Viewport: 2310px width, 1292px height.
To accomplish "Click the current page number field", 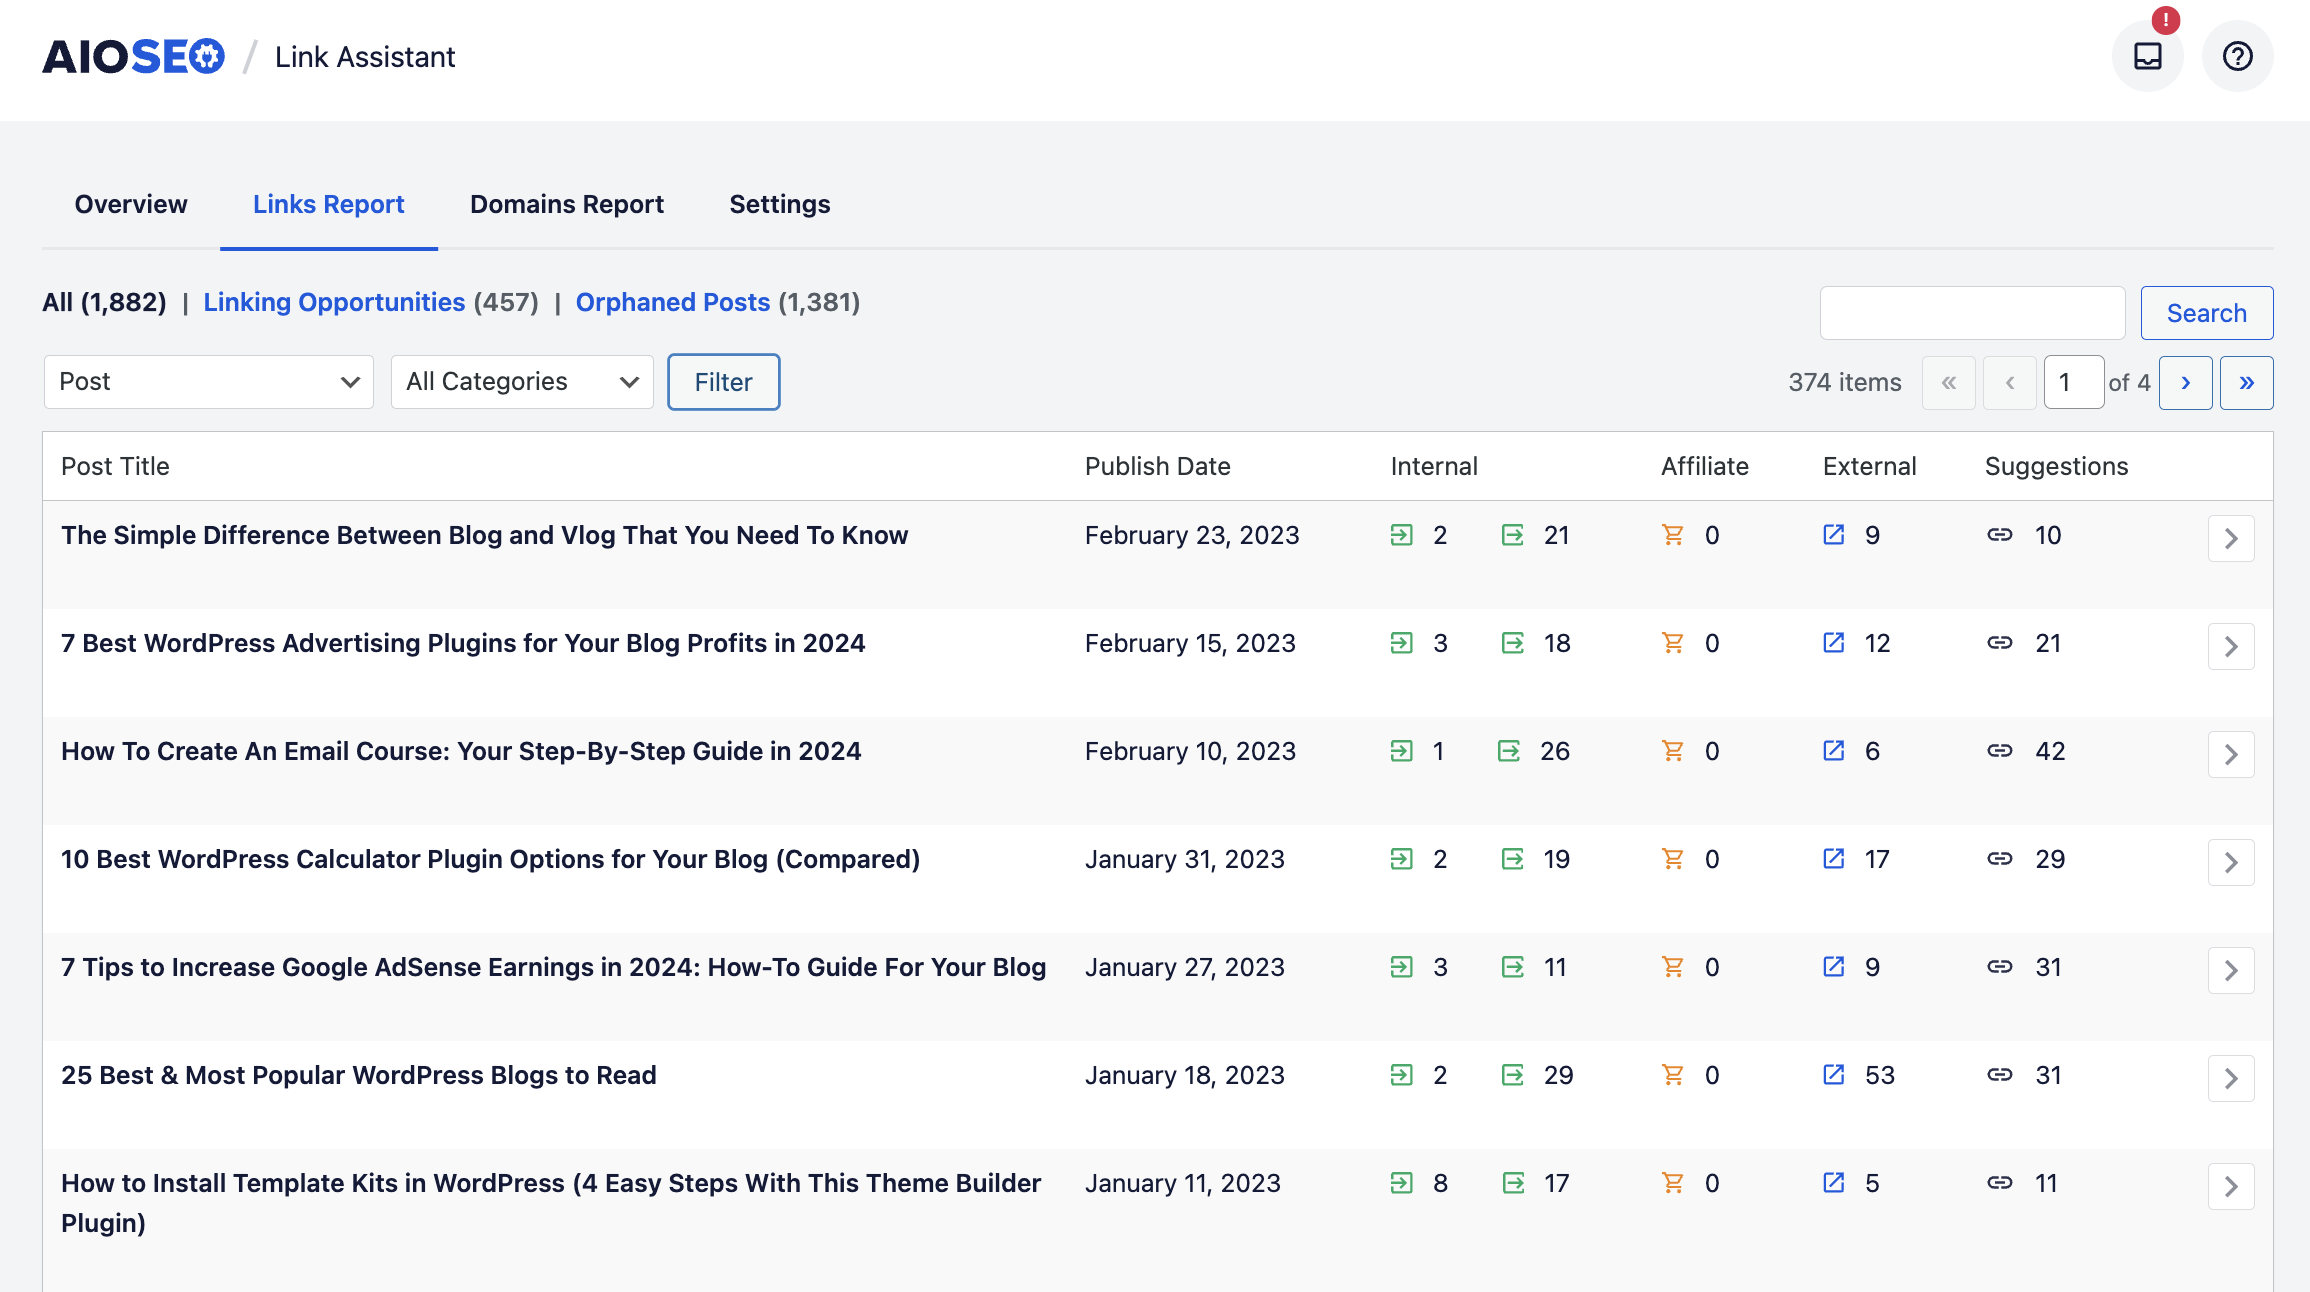I will click(2073, 383).
